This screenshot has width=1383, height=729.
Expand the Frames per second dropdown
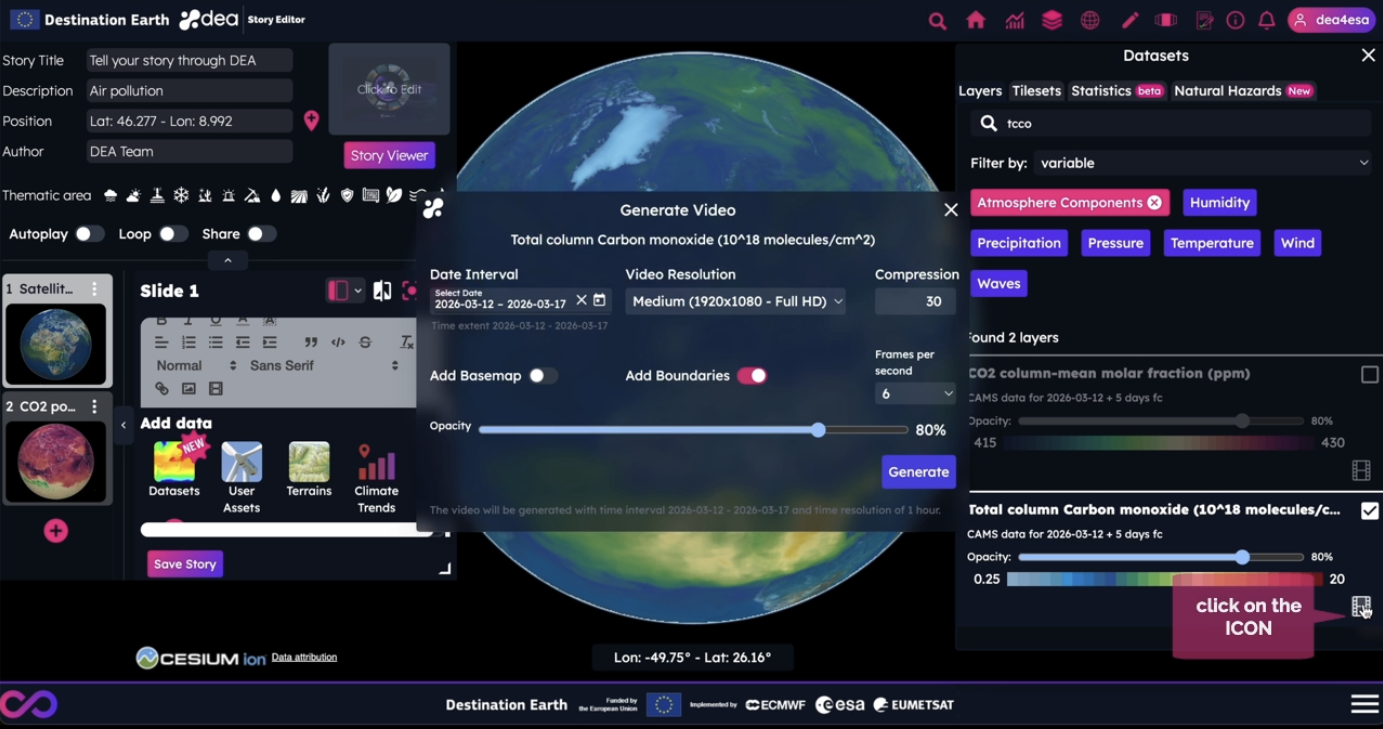915,394
